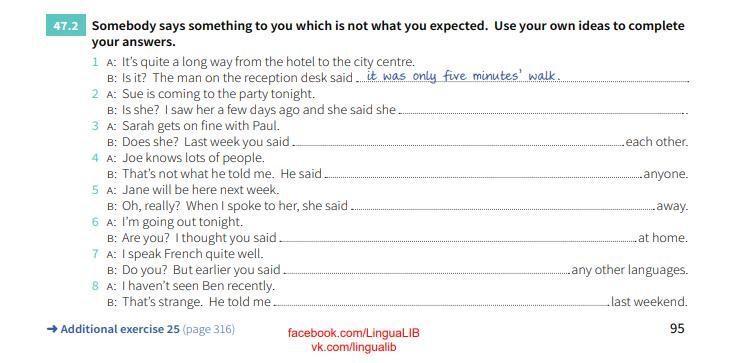729x363 pixels.
Task: Click the sentence 'Sue is coming to the party tonight'
Action: click(219, 94)
